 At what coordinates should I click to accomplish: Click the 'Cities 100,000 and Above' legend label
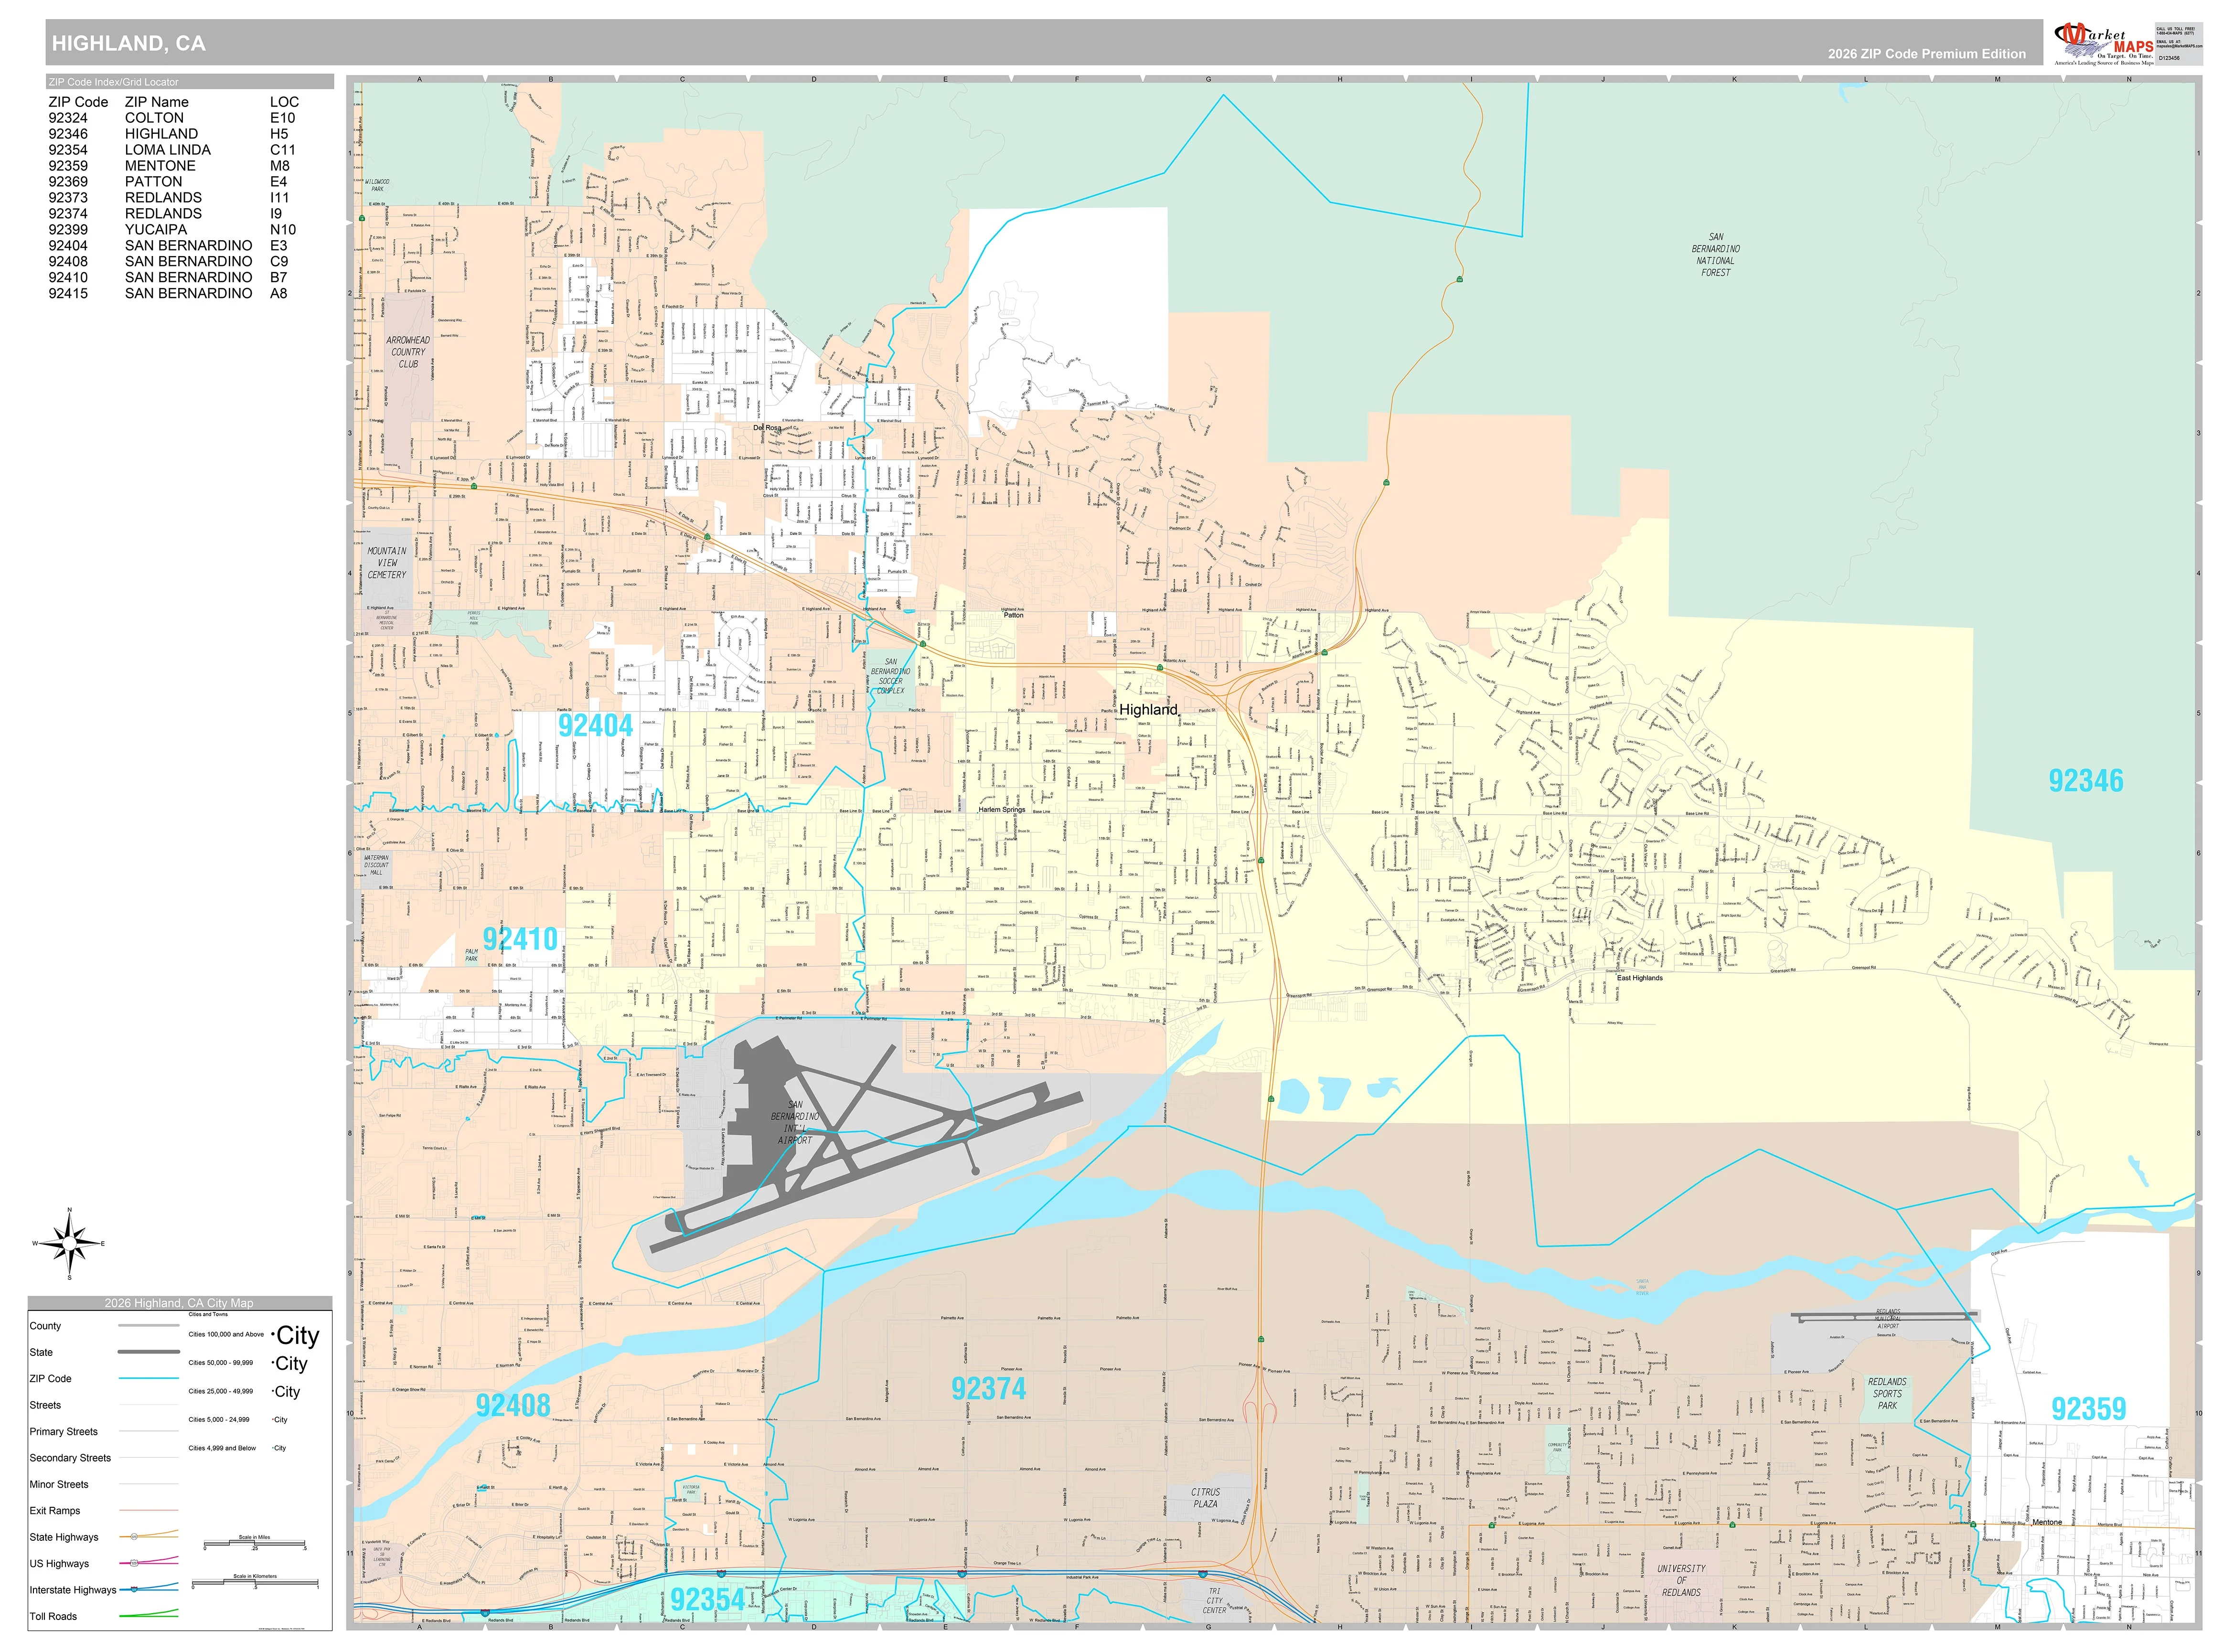[226, 1334]
